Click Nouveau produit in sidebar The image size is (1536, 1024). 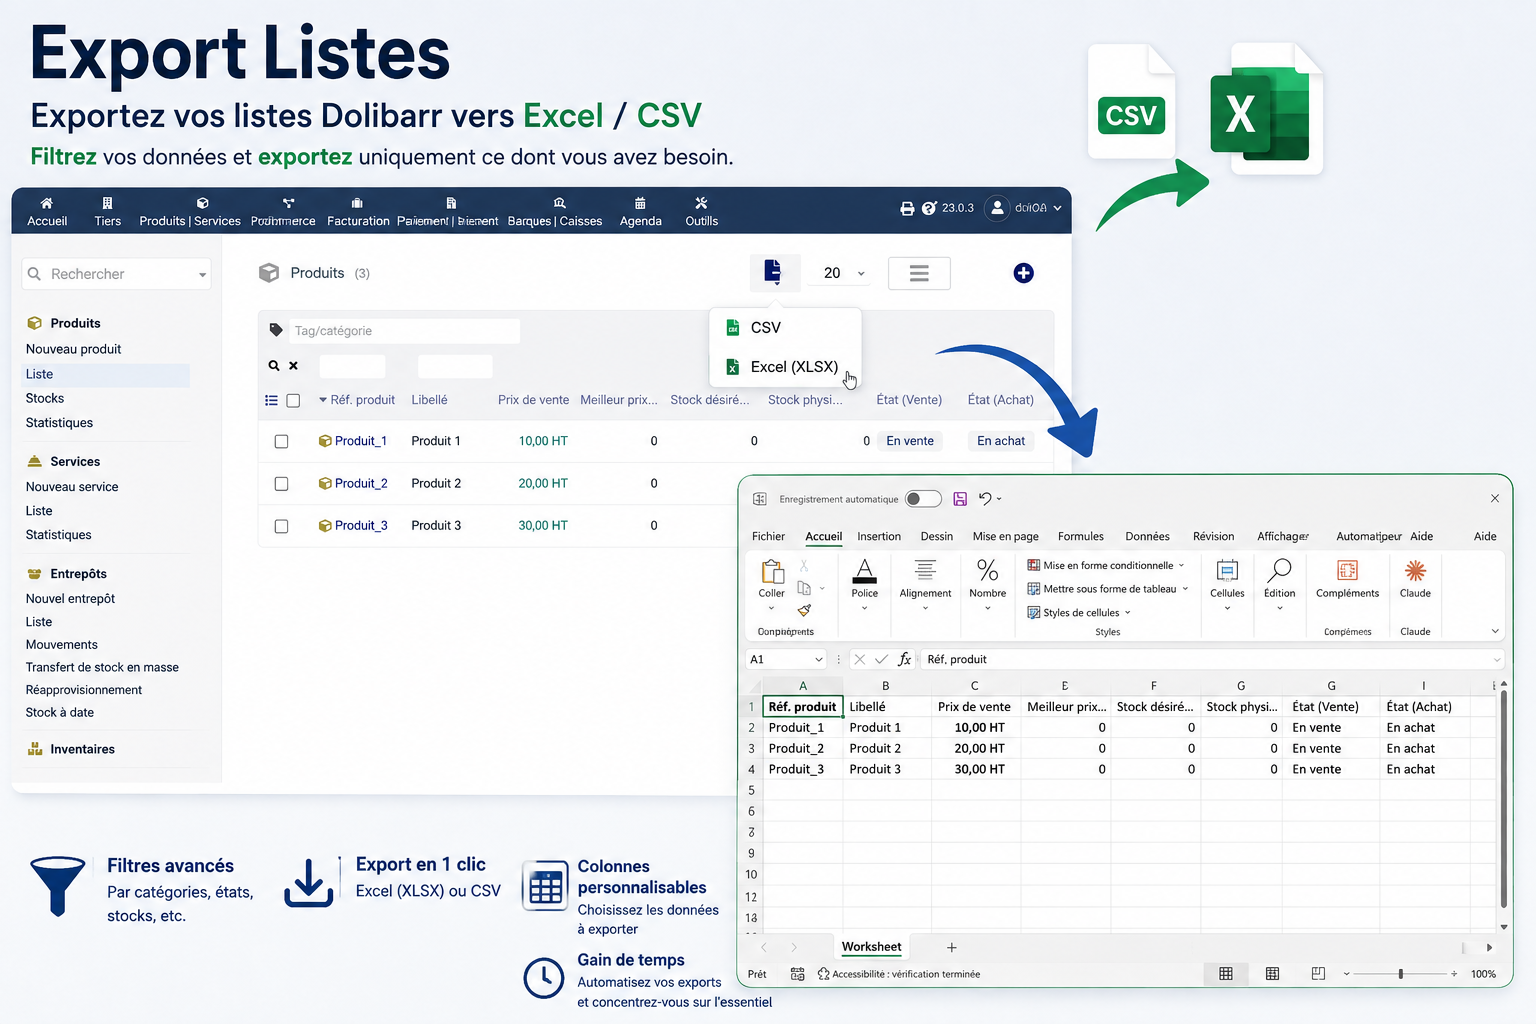73,349
